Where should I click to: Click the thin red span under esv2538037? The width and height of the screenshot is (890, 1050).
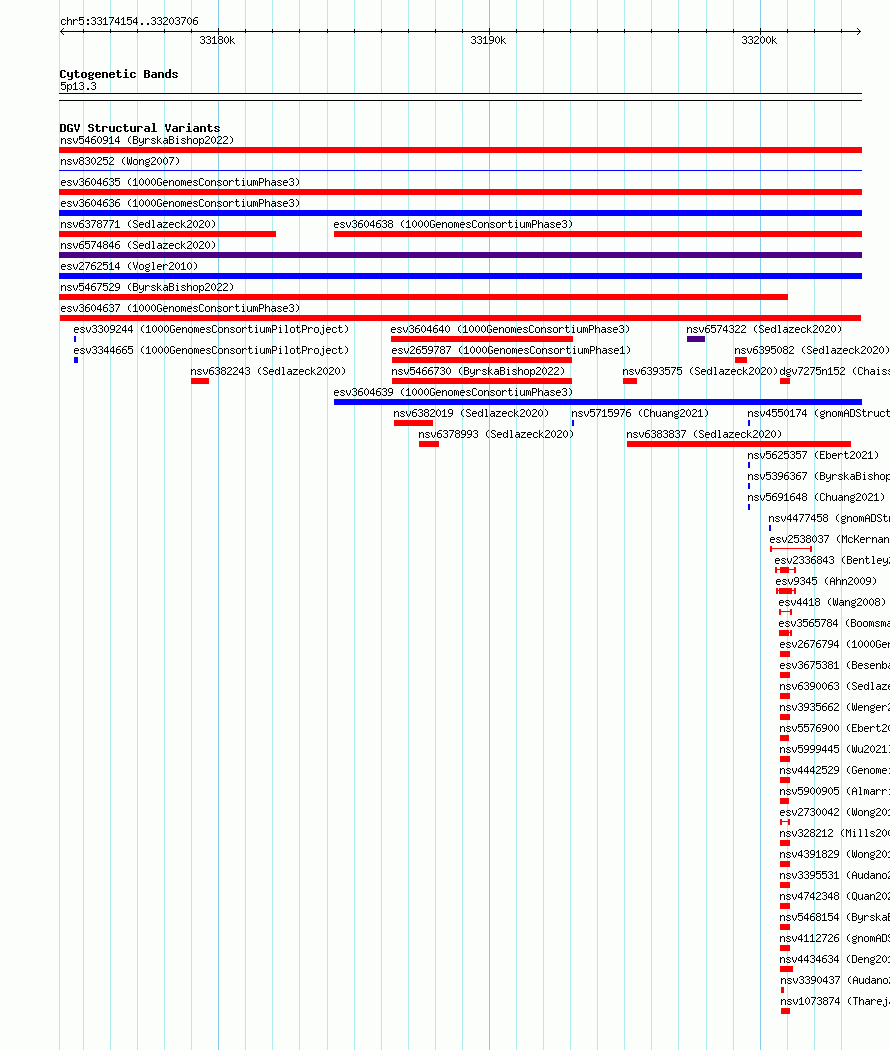point(791,549)
